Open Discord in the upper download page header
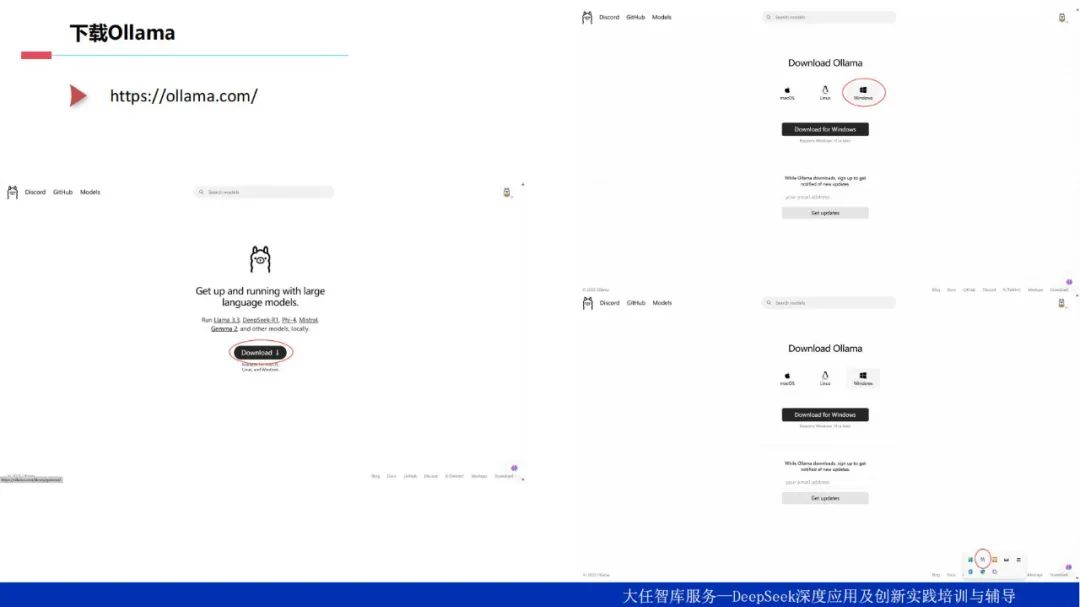Screen dimensions: 1080x607 609,17
